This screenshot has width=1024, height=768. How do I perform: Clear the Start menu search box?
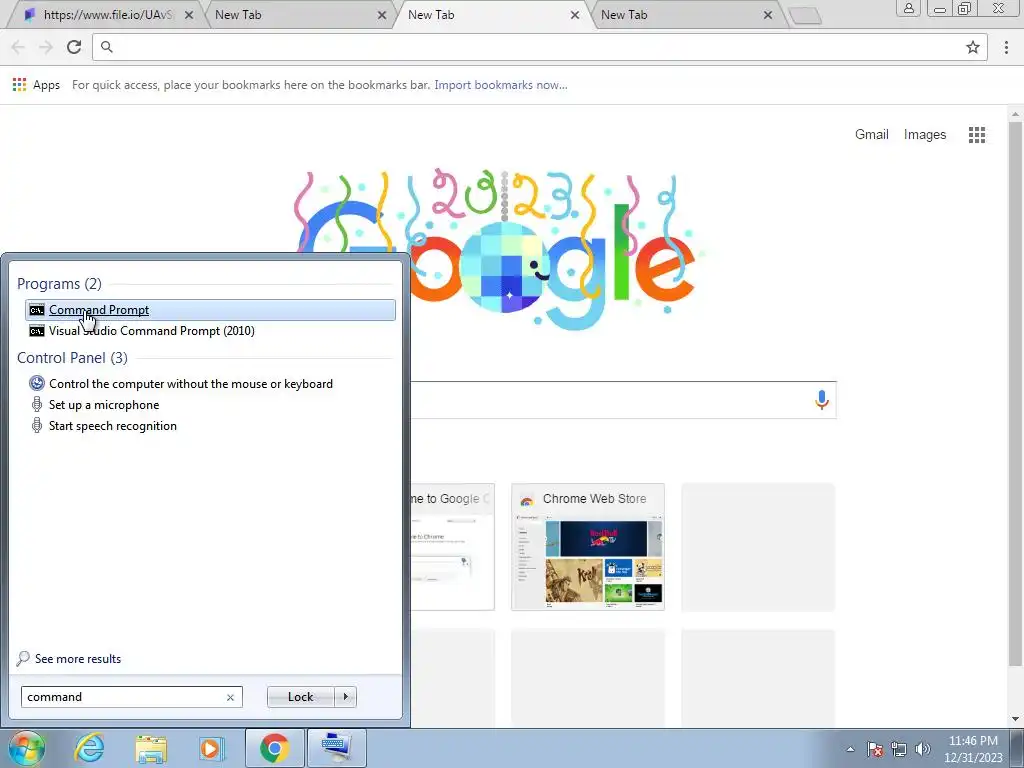230,697
